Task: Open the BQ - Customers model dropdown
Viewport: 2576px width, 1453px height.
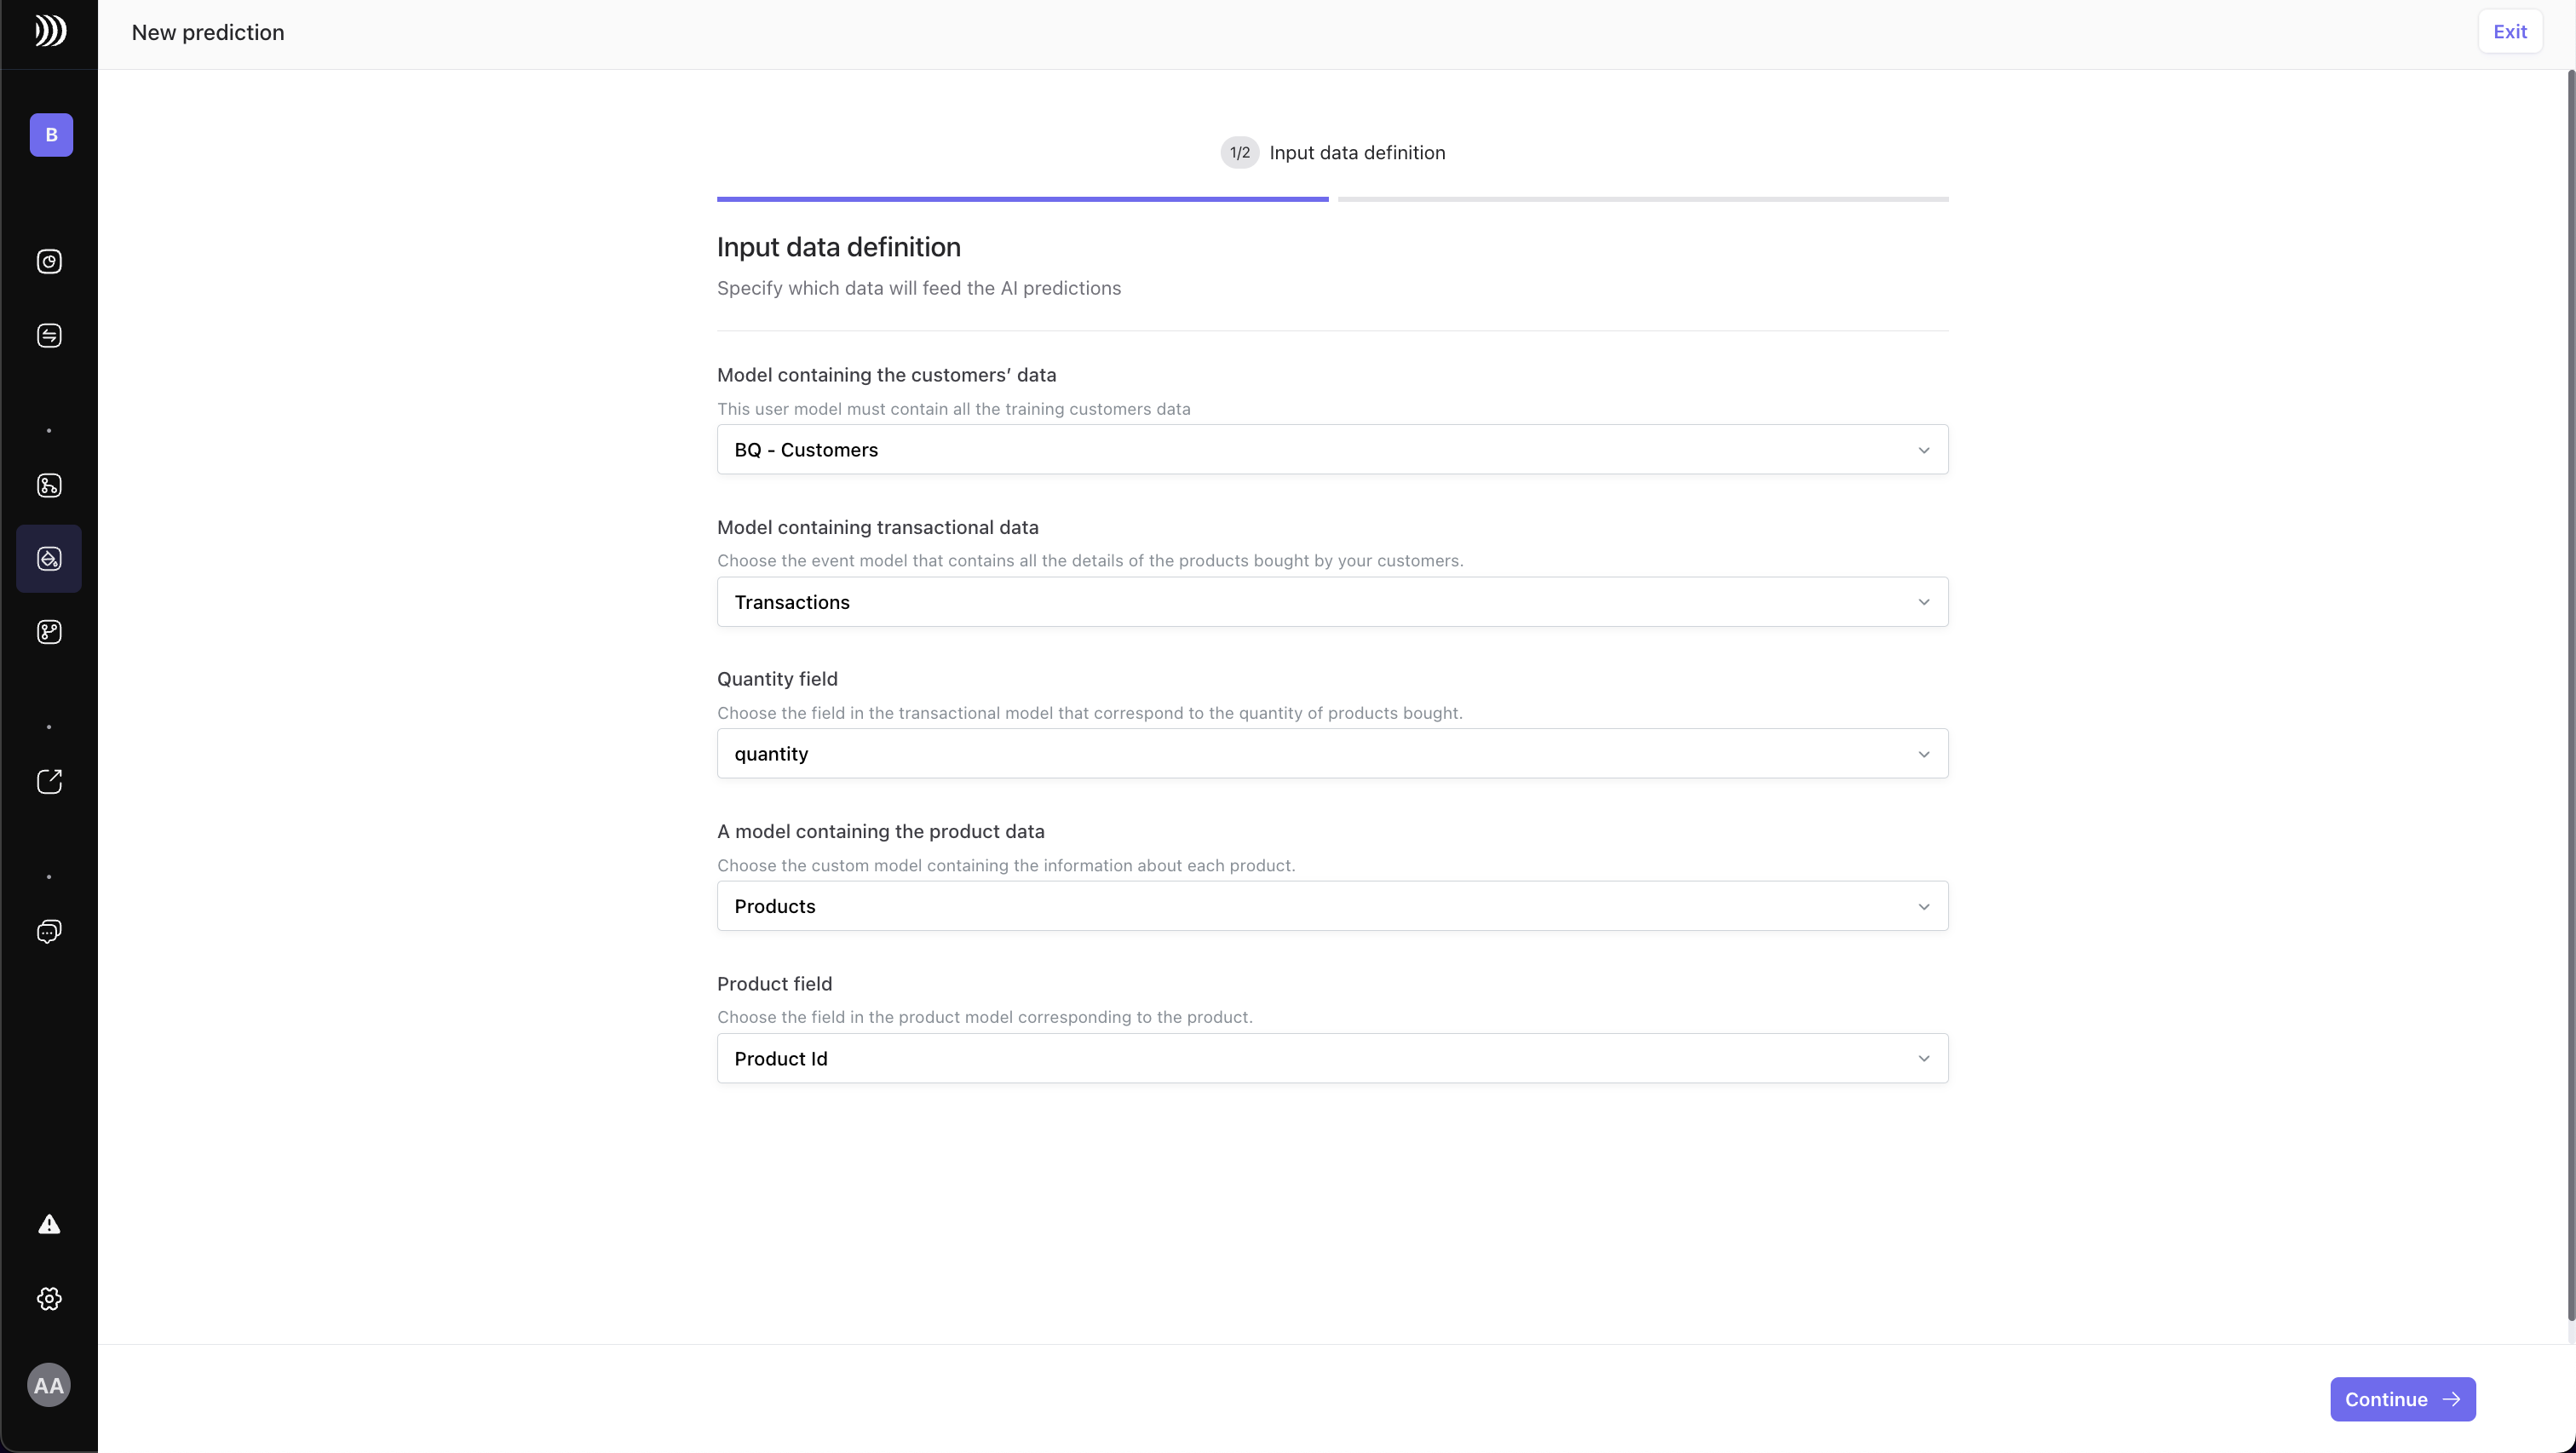Action: click(x=1332, y=450)
